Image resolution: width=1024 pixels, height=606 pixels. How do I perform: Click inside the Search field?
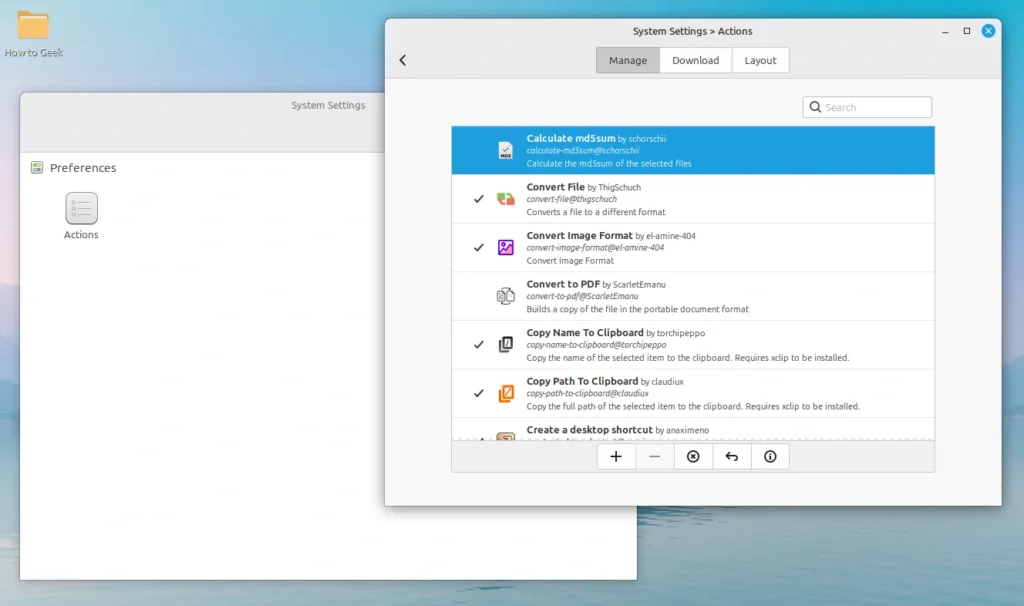pyautogui.click(x=870, y=106)
